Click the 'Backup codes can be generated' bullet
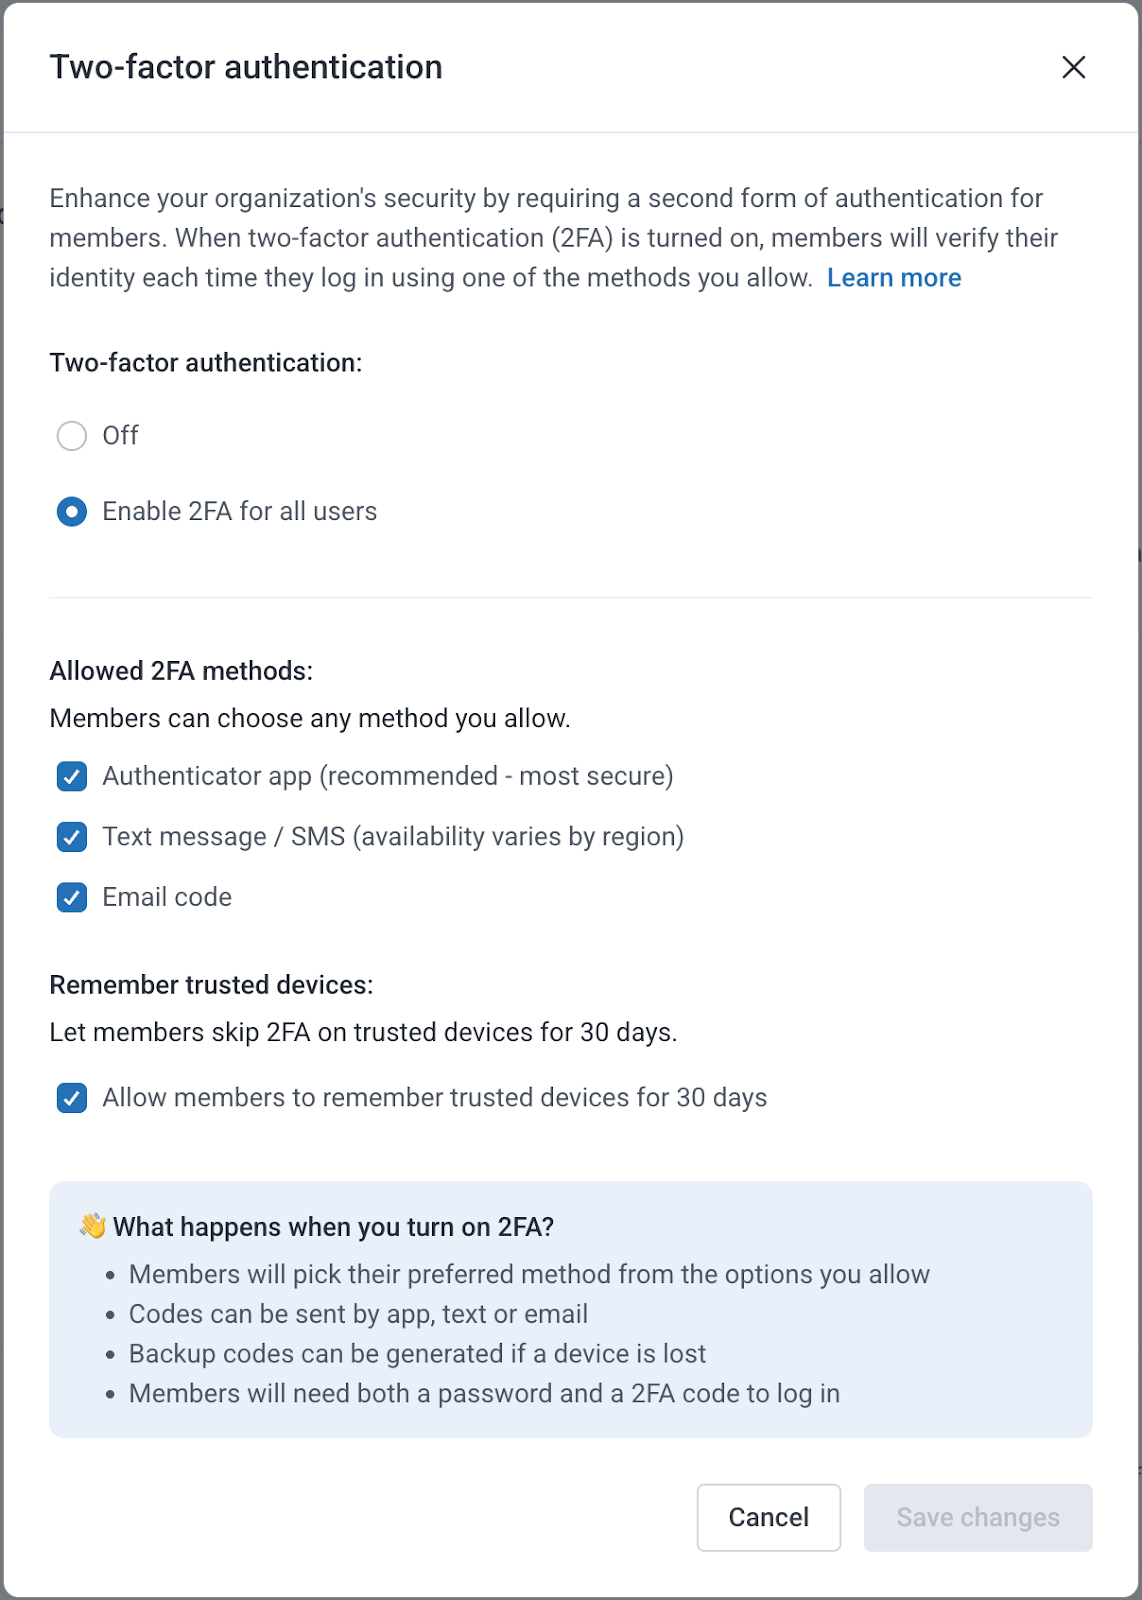 (417, 1354)
